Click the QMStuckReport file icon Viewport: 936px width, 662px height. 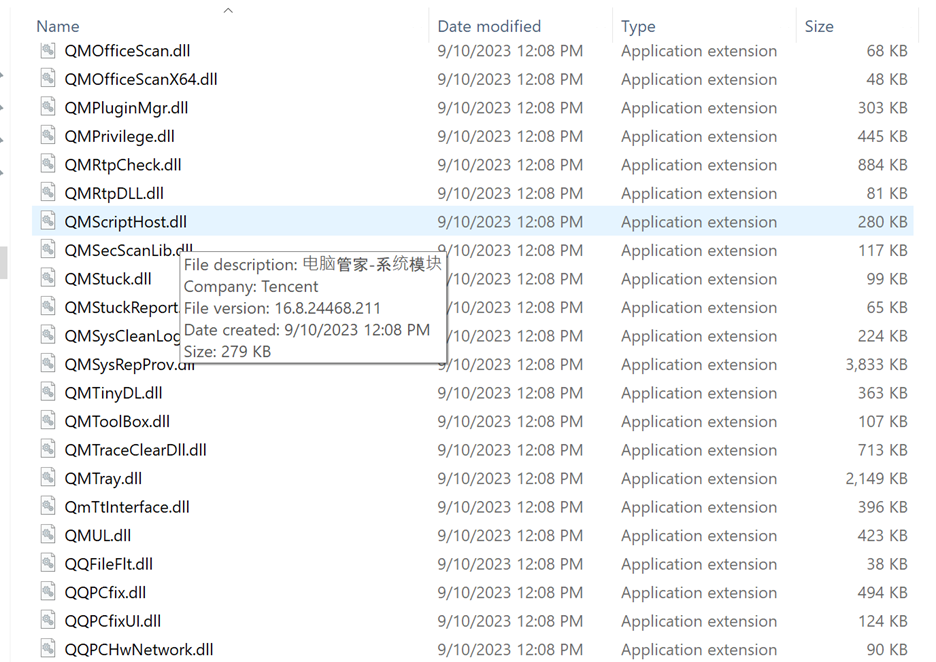[x=48, y=307]
